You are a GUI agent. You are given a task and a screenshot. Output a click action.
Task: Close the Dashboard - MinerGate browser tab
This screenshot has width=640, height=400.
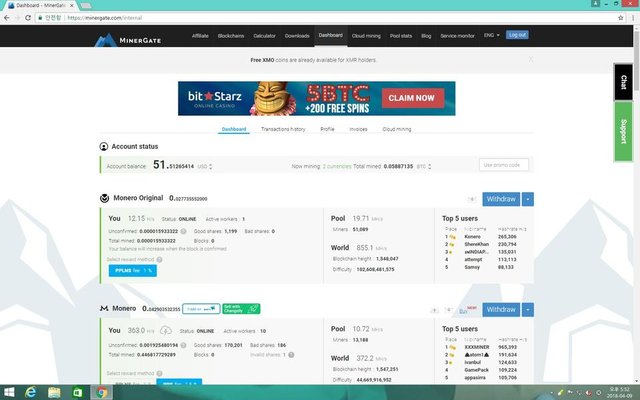point(71,5)
